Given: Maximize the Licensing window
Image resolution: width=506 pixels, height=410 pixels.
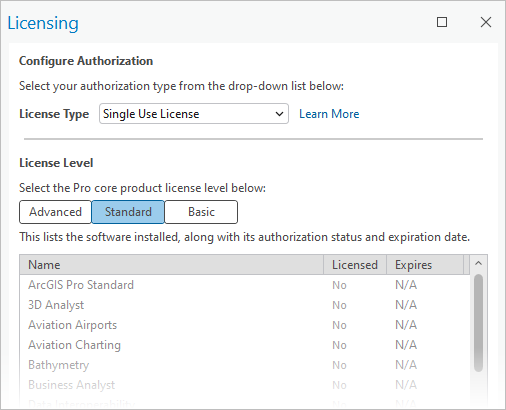Looking at the screenshot, I should tap(442, 22).
